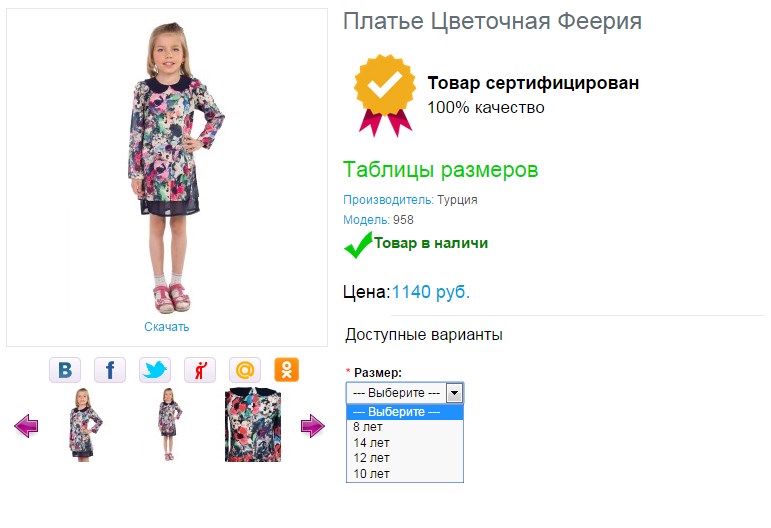This screenshot has height=528, width=771.
Task: Click the right purple carousel arrow
Action: point(313,427)
